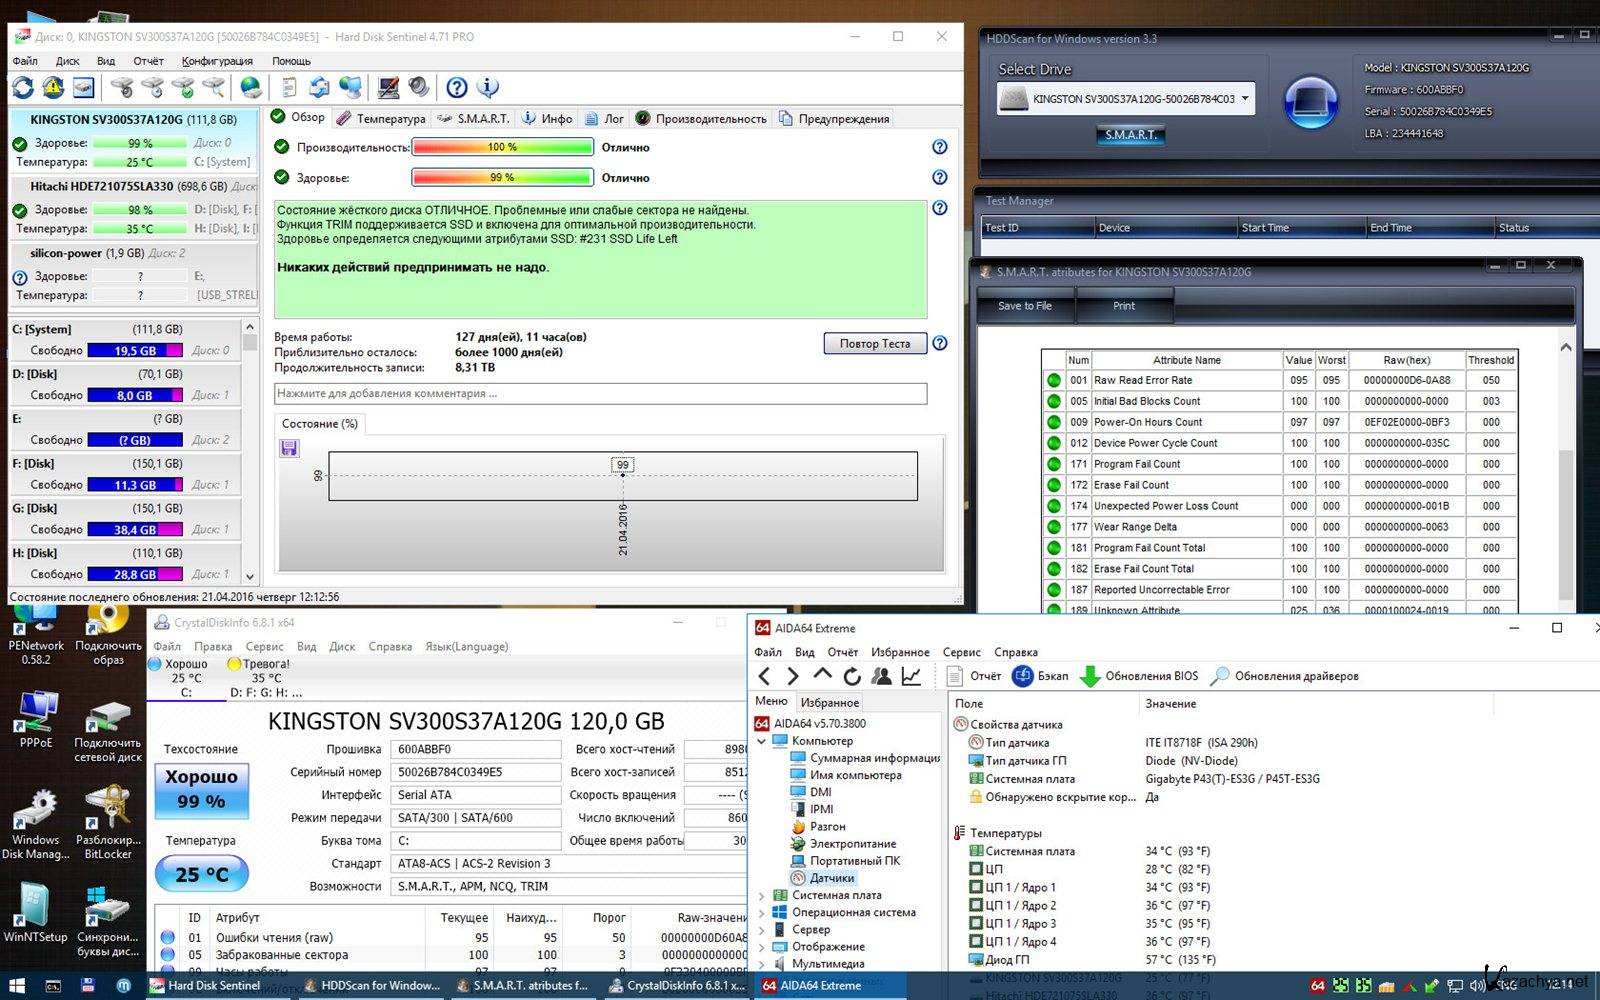The height and width of the screenshot is (1000, 1600).
Task: Expand Операционная система node in AIDA64 tree
Action: (762, 912)
